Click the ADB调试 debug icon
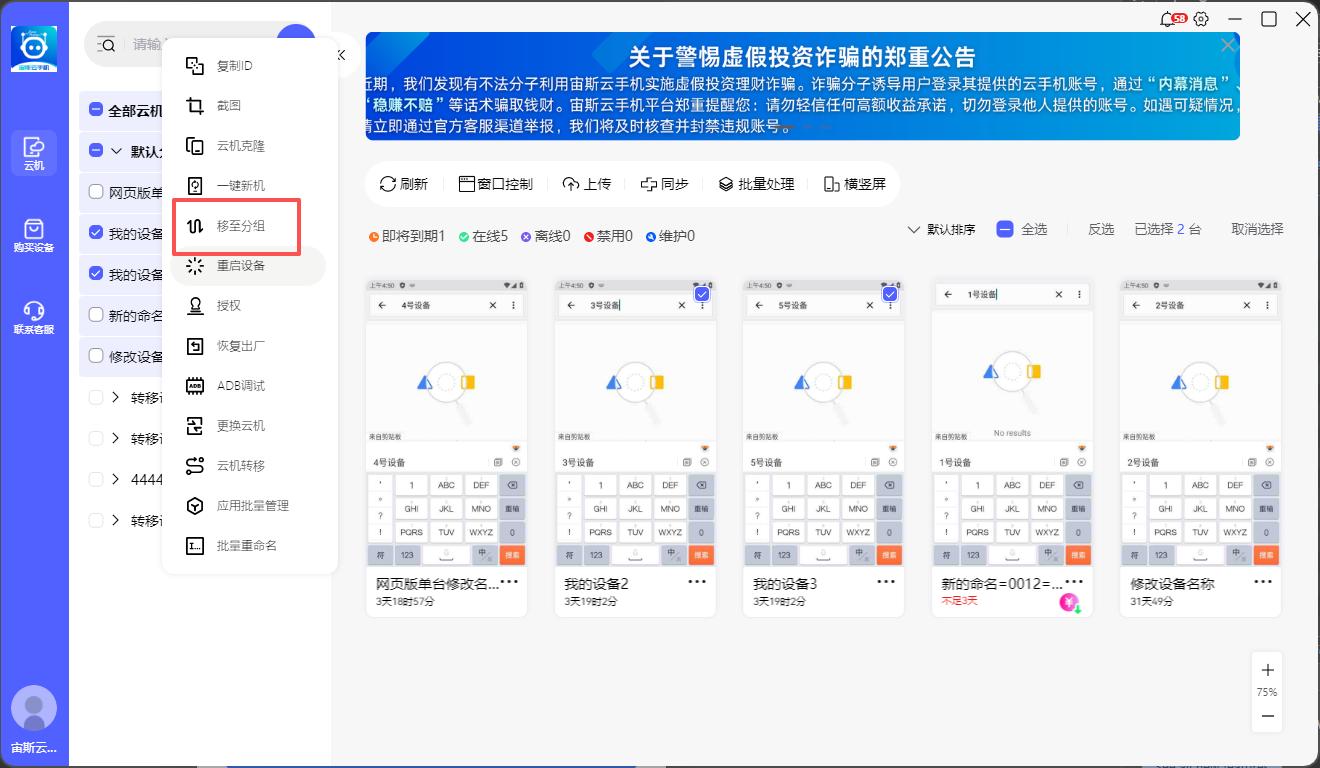1320x768 pixels. click(195, 386)
